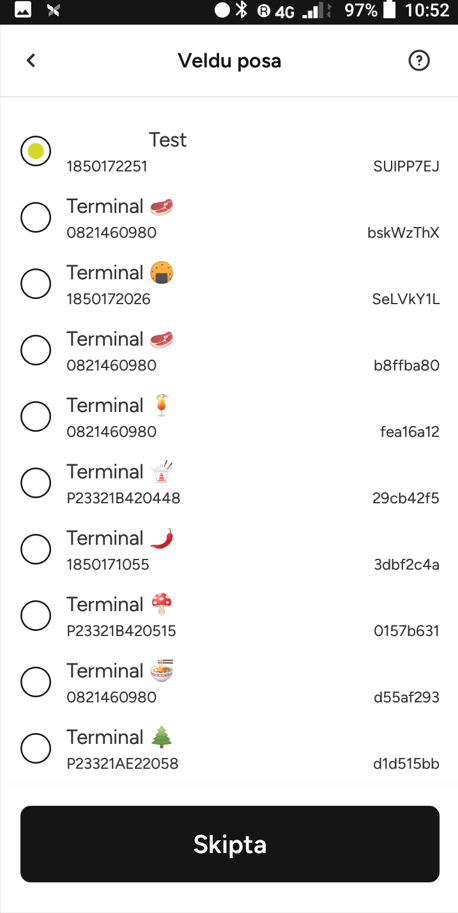Select the Test radio button

(35, 151)
